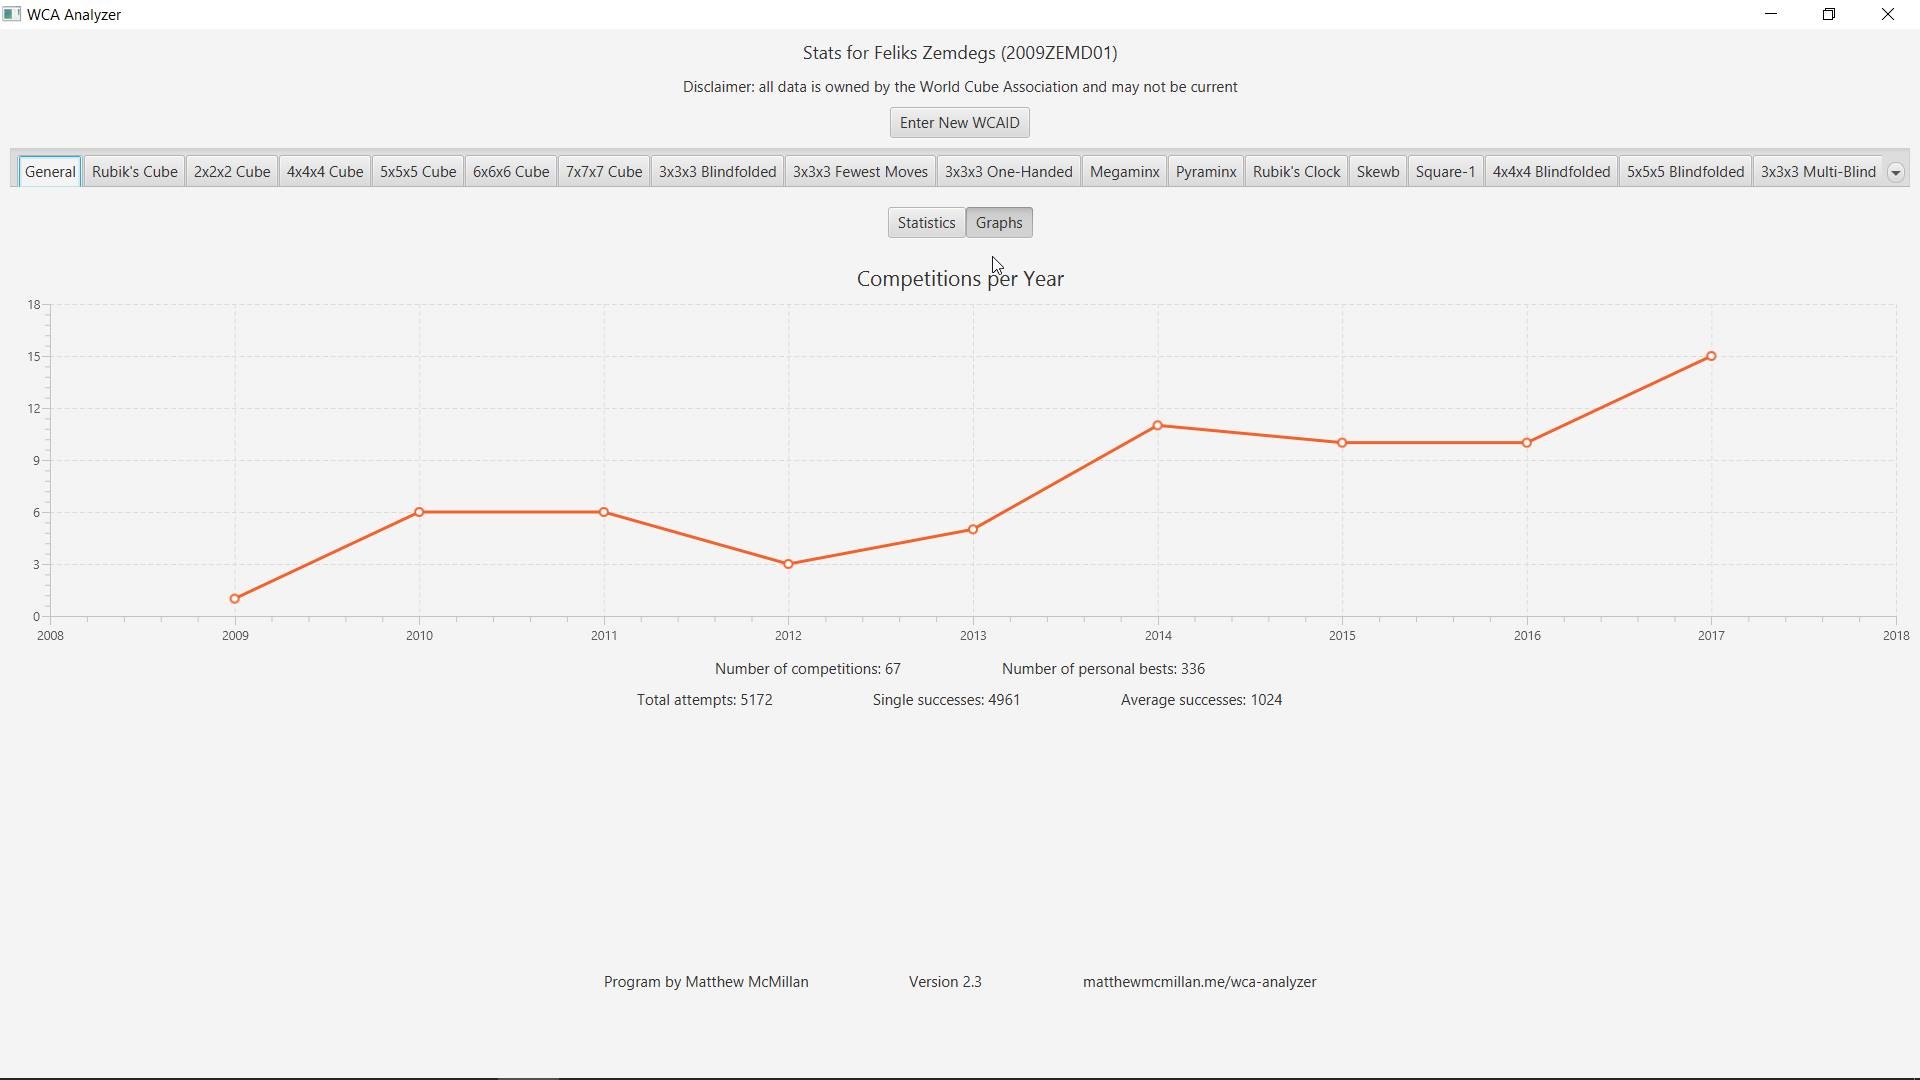Image resolution: width=1920 pixels, height=1080 pixels.
Task: Open the 3x3x3 Blindfolded tab
Action: pyautogui.click(x=717, y=172)
